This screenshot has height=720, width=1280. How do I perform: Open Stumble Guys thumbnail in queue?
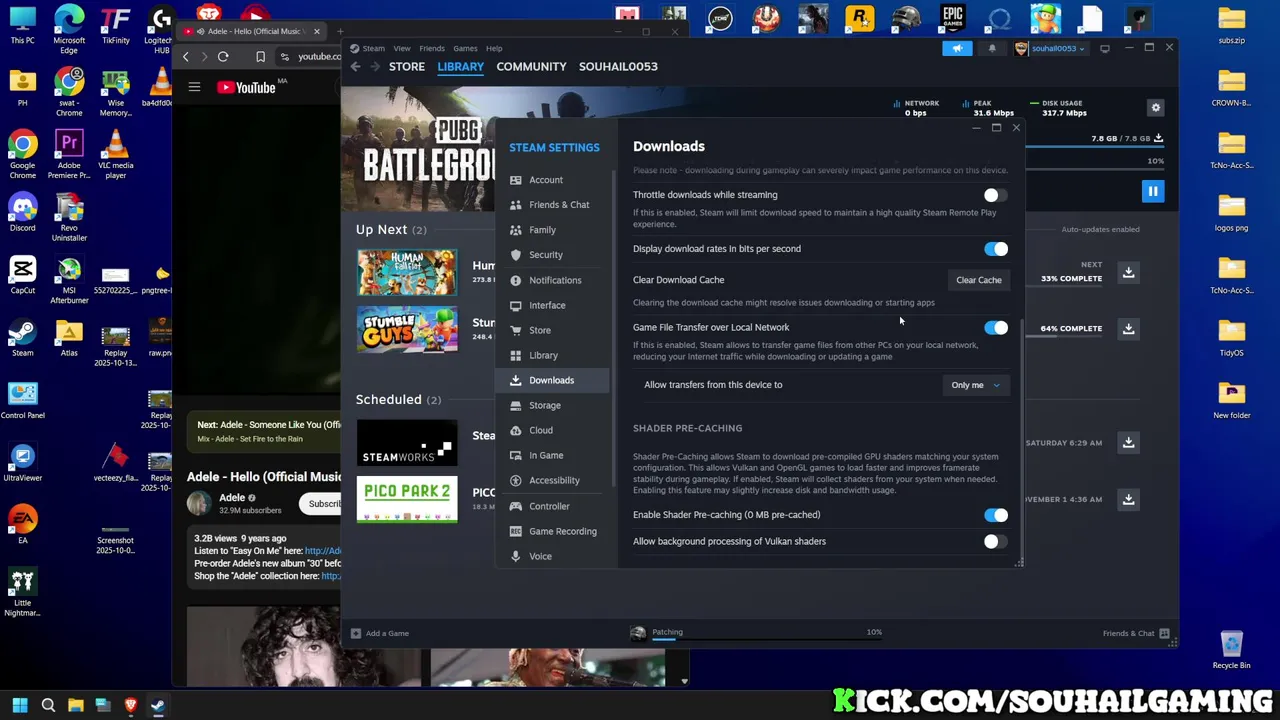click(407, 328)
